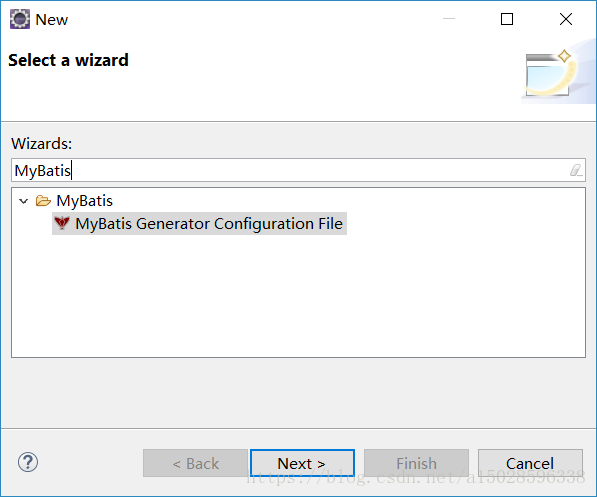Viewport: 597px width, 497px height.
Task: Click empty area of the wizards list
Action: [298, 297]
